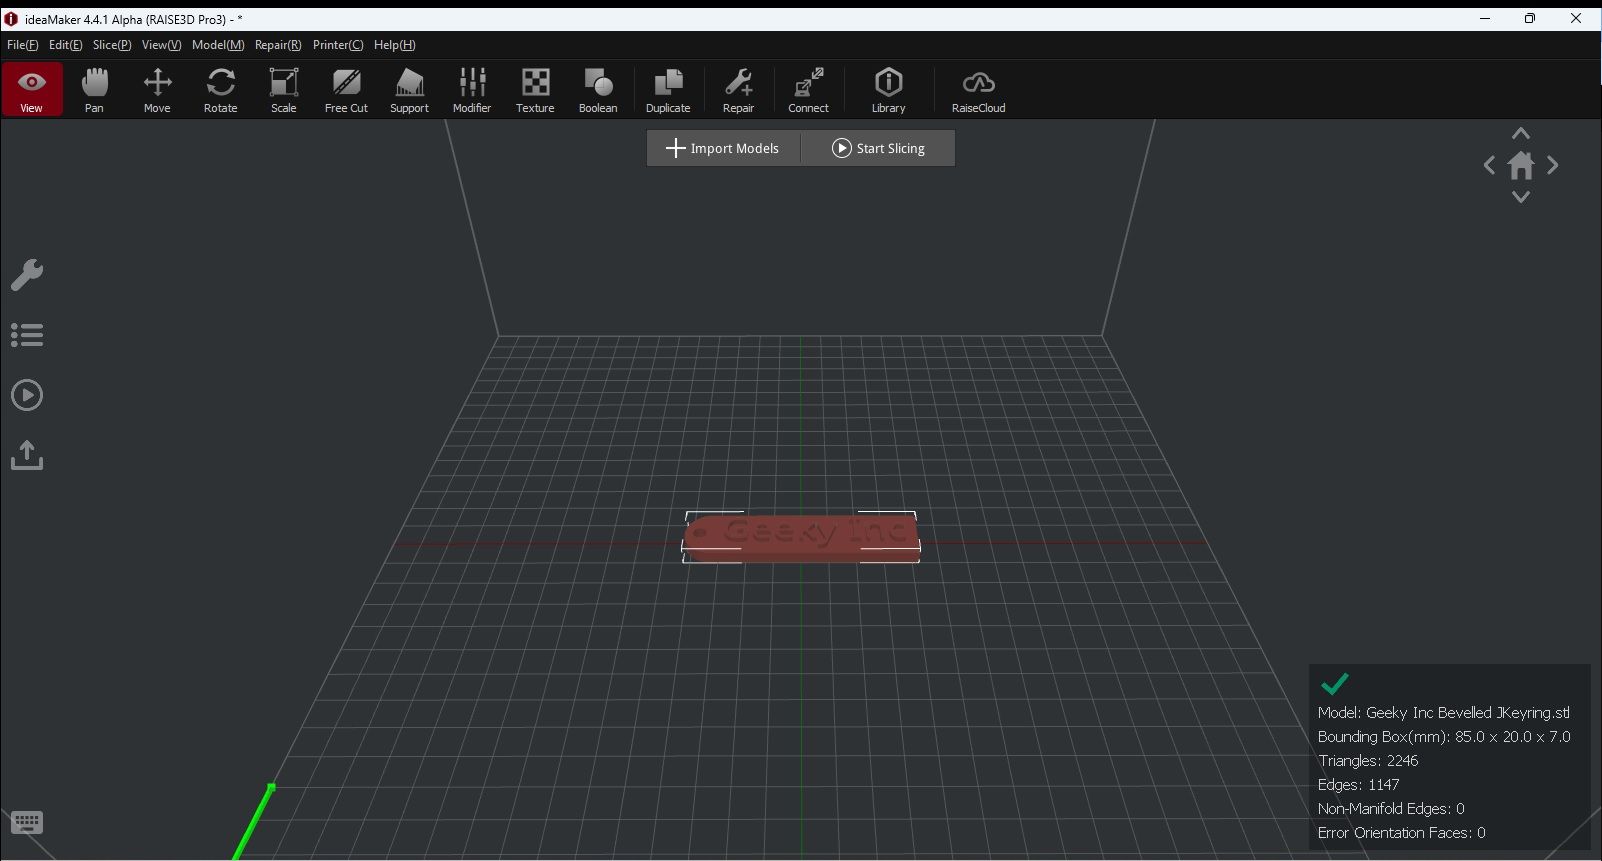
Task: Open the Scale tool
Action: click(283, 89)
